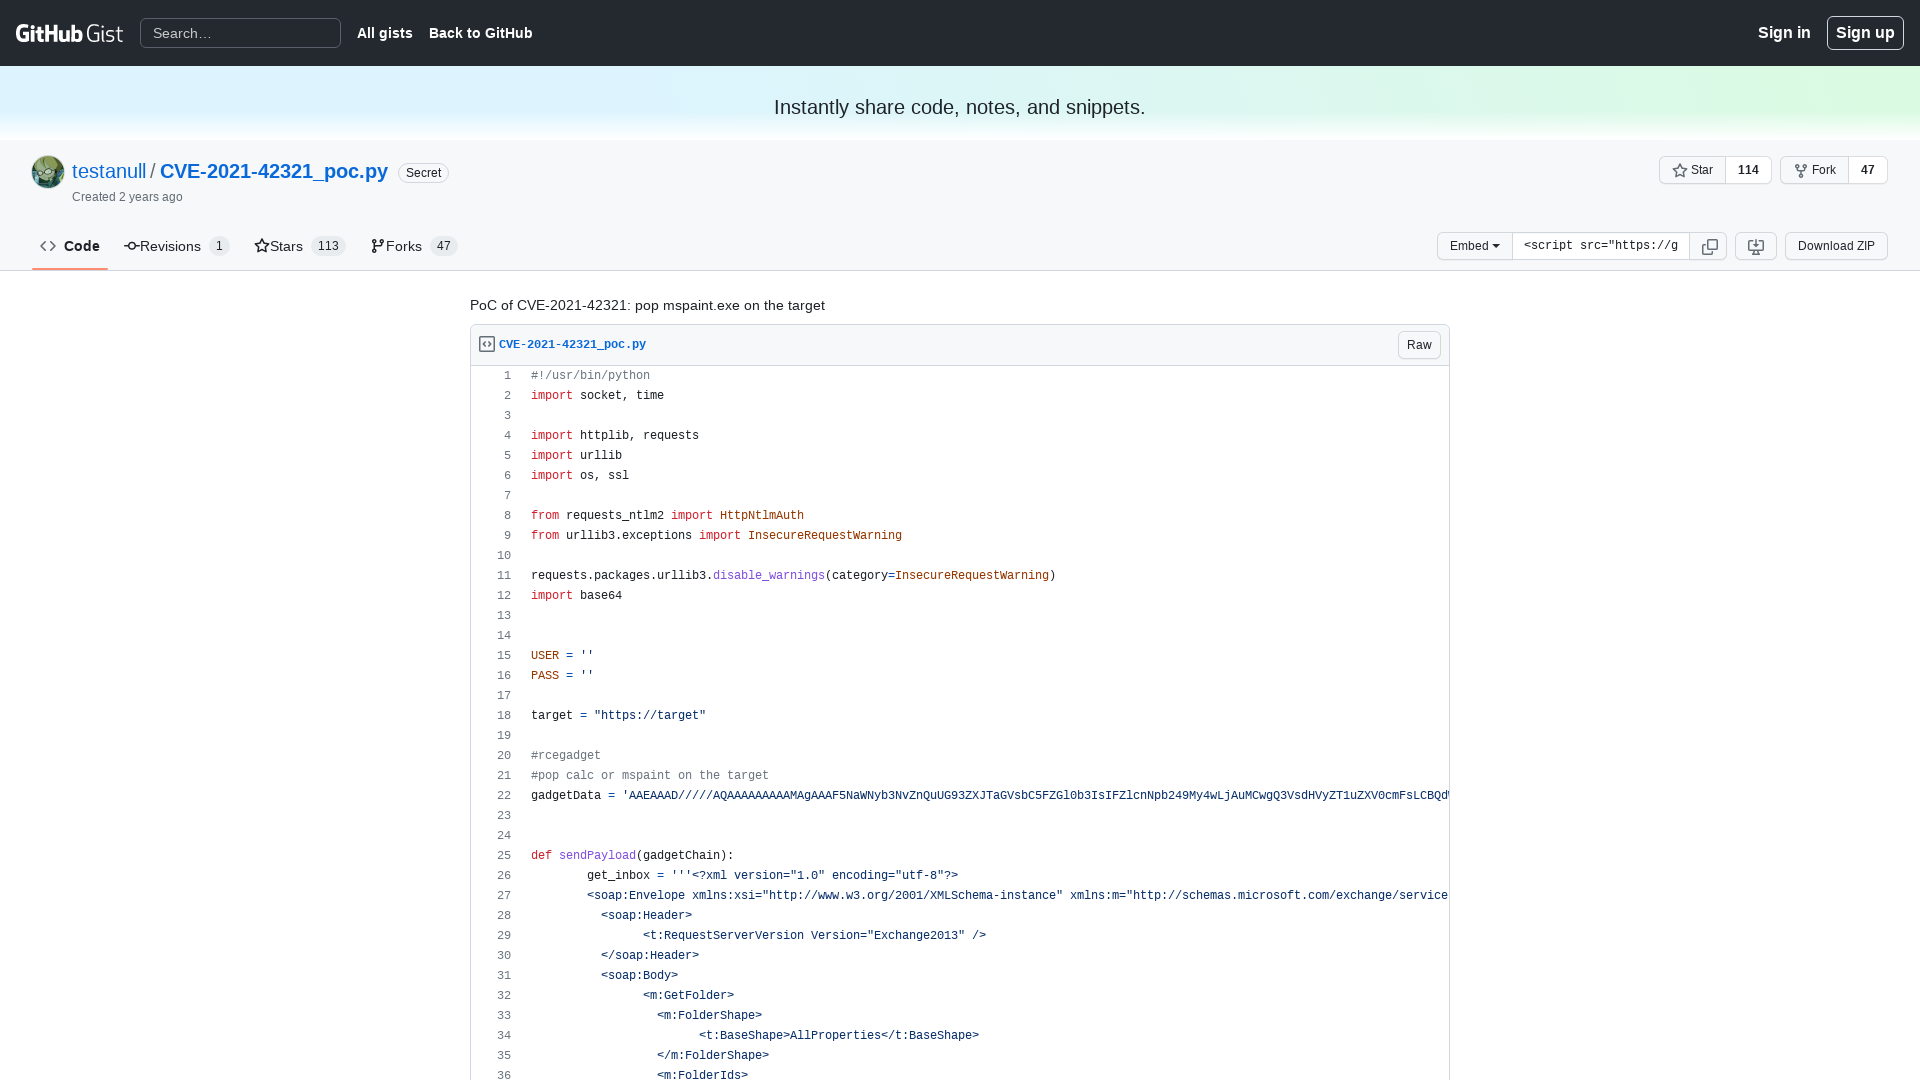Click the Sign up button
Viewport: 1920px width, 1080px height.
click(x=1865, y=33)
